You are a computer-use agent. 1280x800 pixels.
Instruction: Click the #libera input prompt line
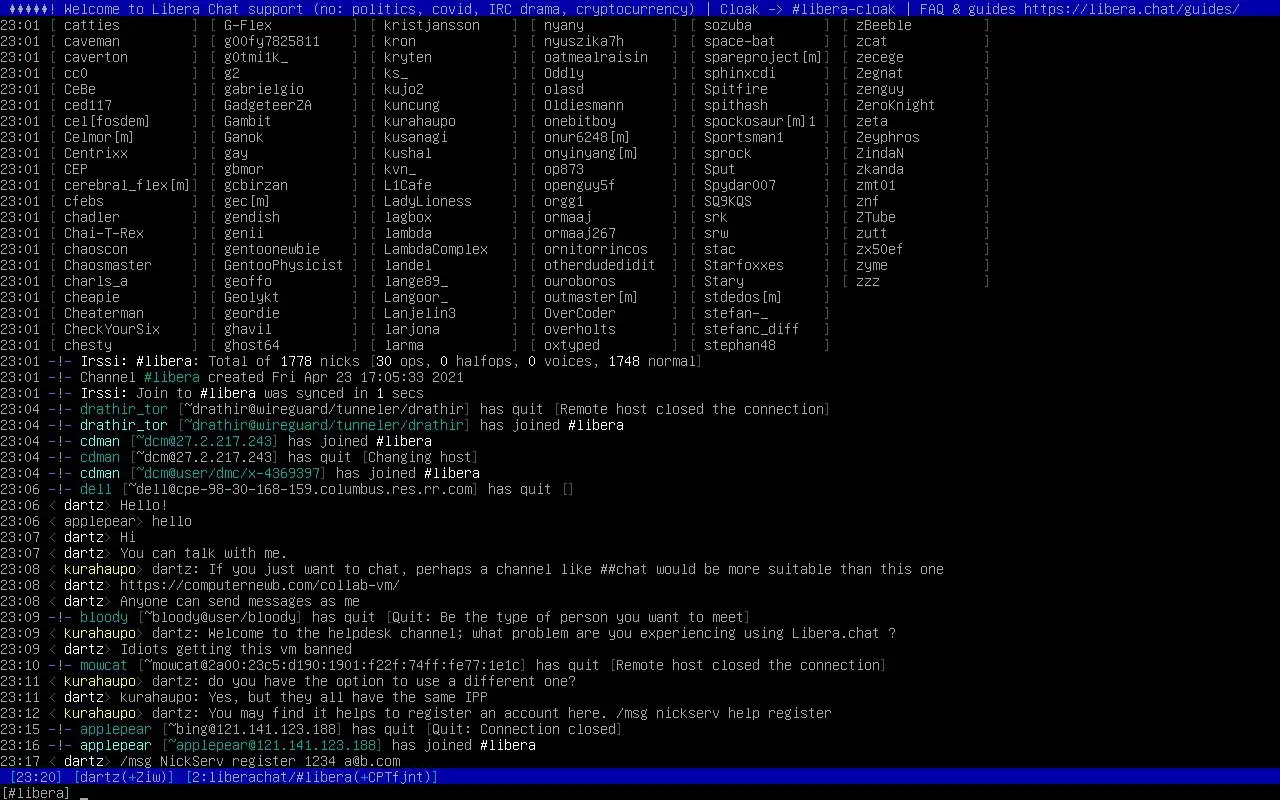tap(640, 793)
